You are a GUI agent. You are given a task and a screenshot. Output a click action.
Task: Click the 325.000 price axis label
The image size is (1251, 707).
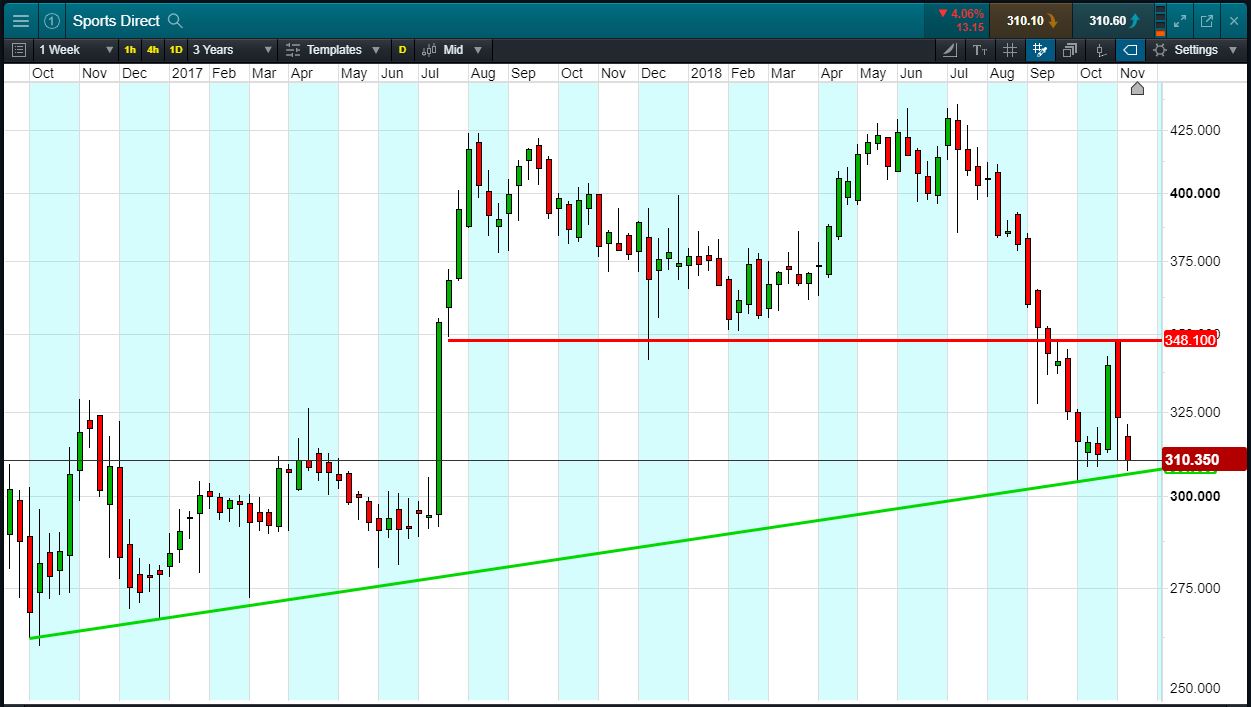pos(1195,411)
